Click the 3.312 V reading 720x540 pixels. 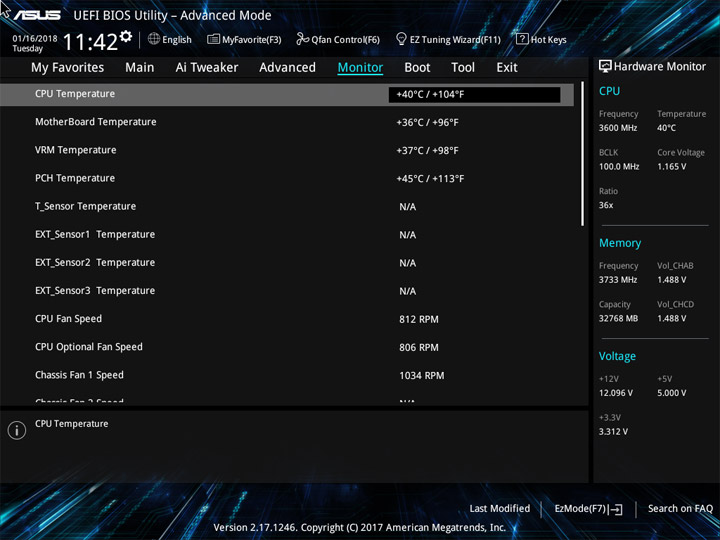[x=613, y=432]
